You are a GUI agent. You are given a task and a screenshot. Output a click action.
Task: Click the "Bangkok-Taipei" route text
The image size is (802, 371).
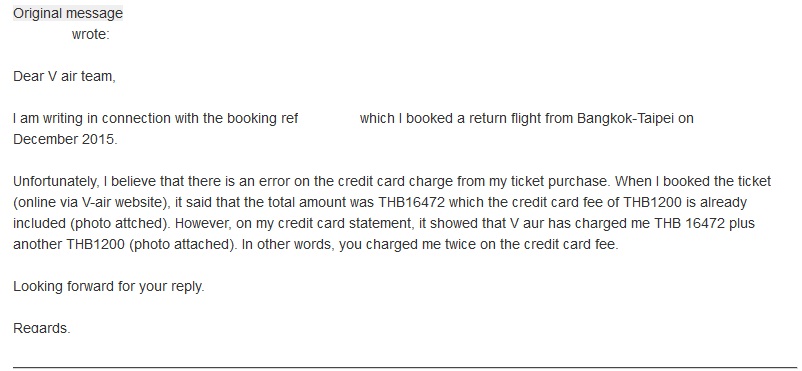(626, 118)
